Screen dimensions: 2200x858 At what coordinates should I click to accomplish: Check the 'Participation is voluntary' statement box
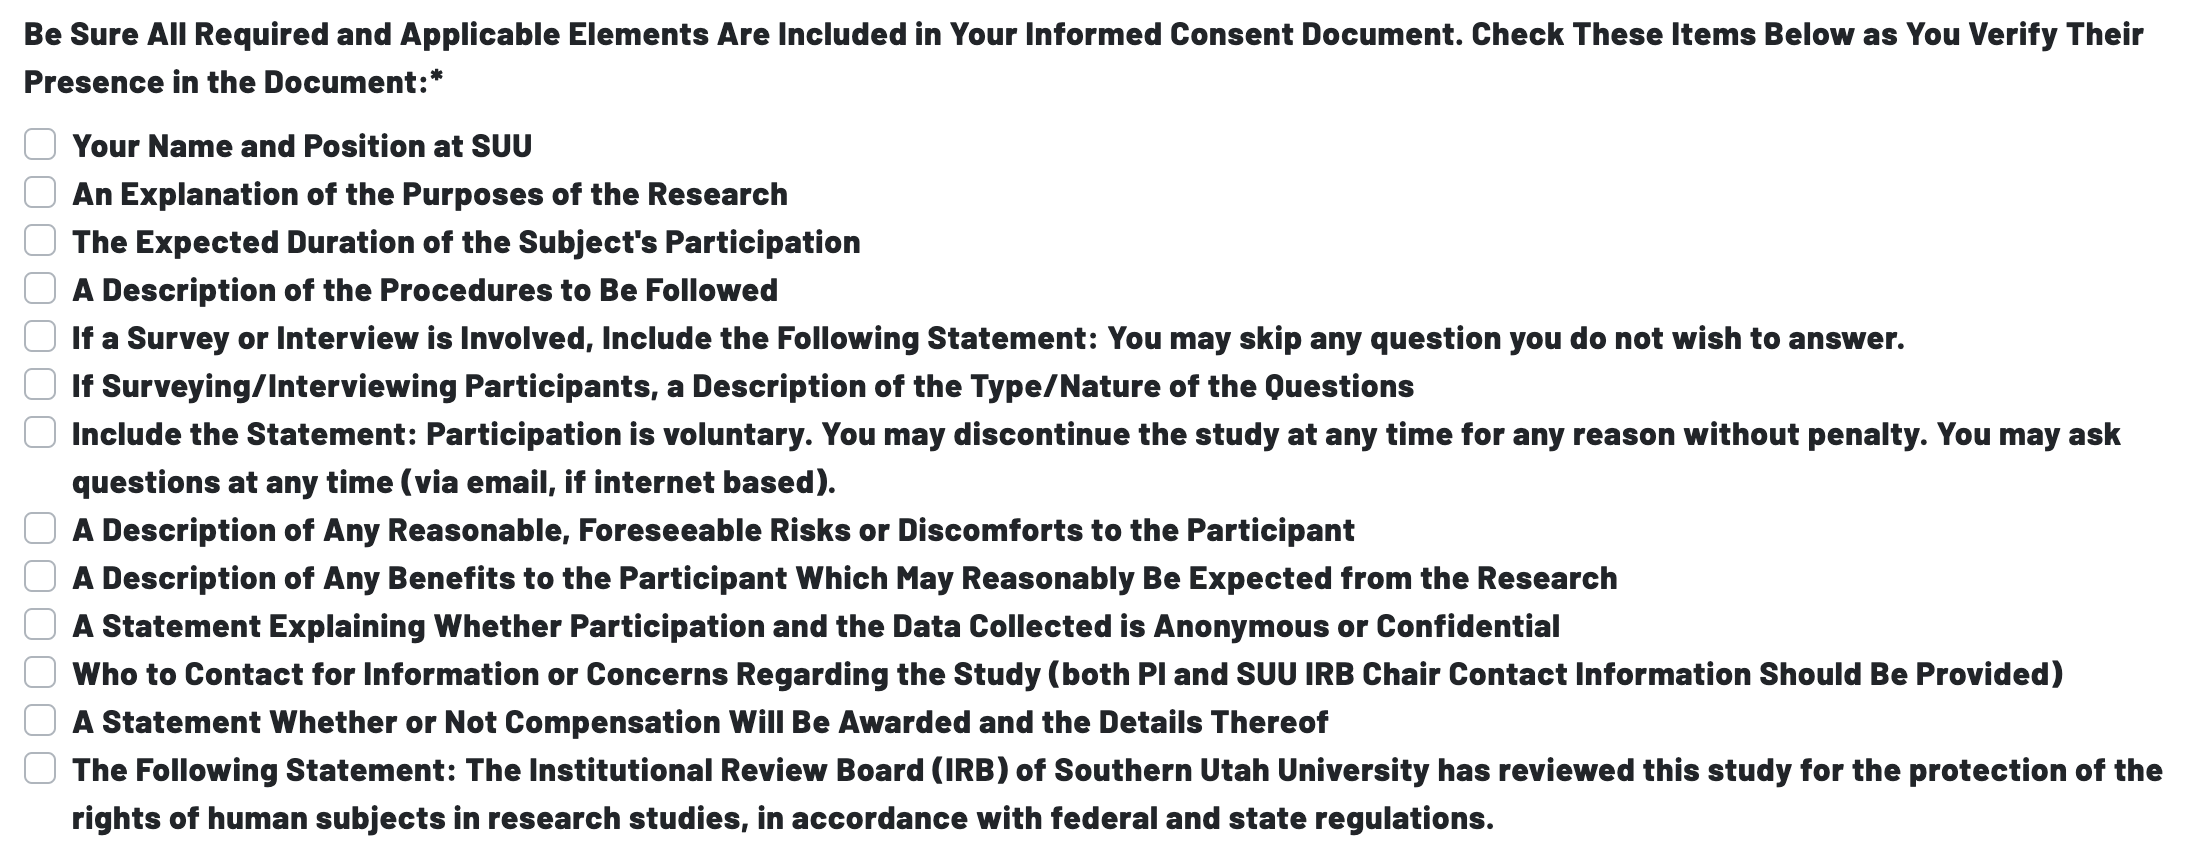(x=40, y=432)
